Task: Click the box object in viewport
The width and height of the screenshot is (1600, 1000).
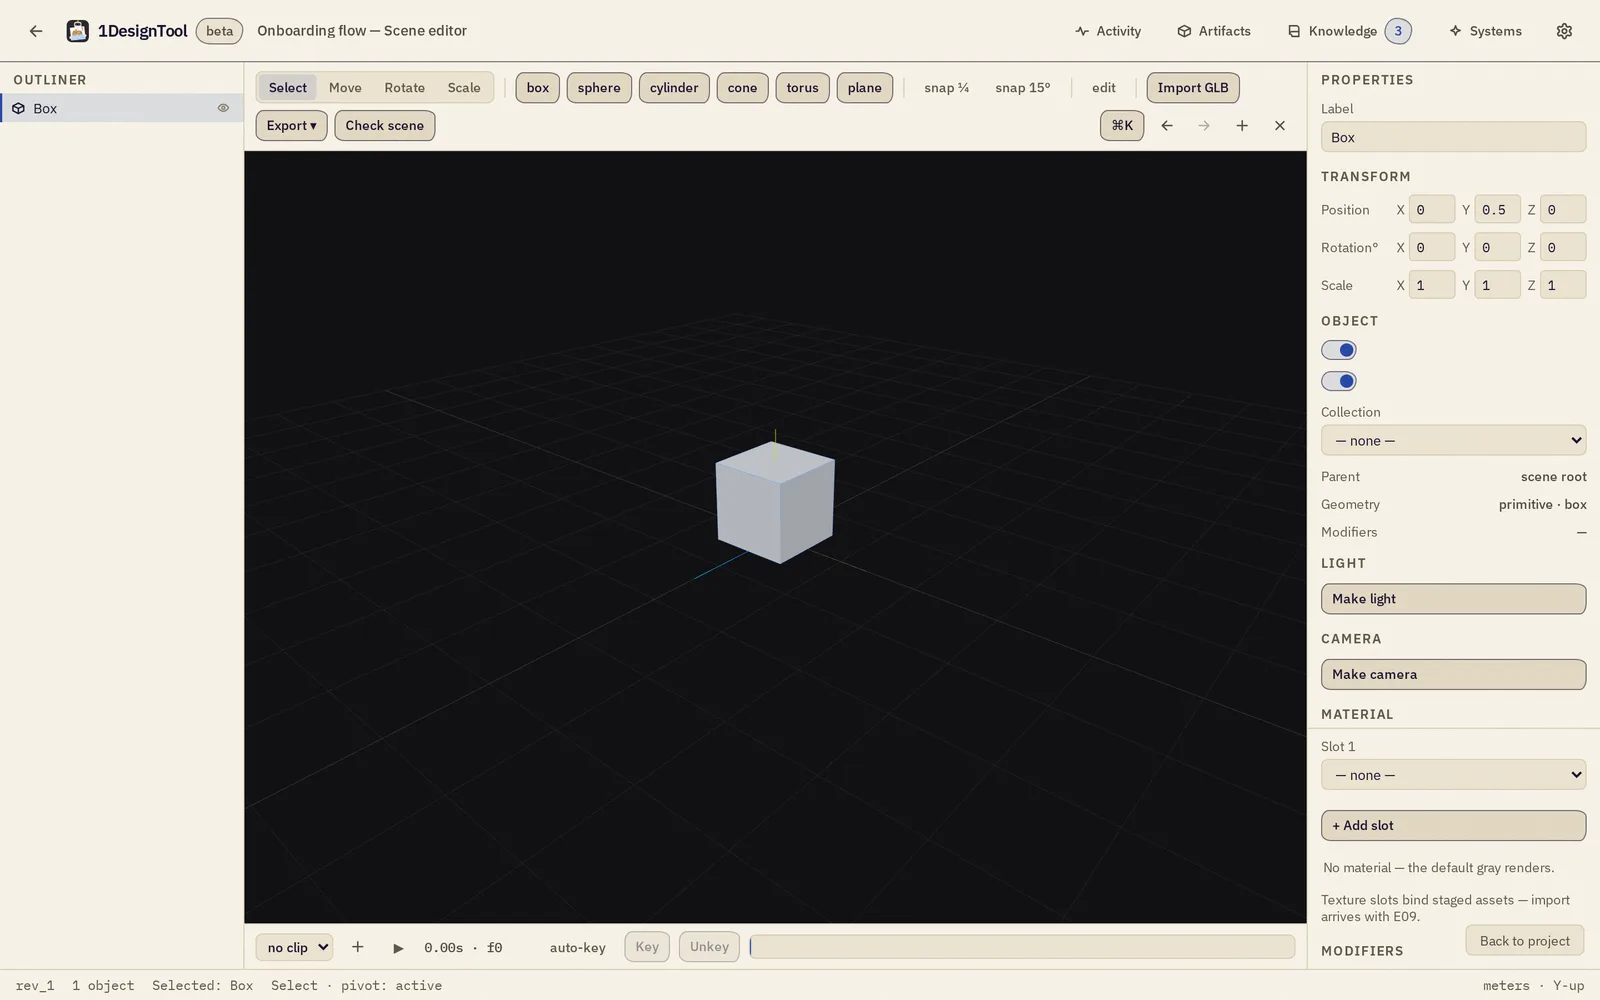Action: point(776,503)
